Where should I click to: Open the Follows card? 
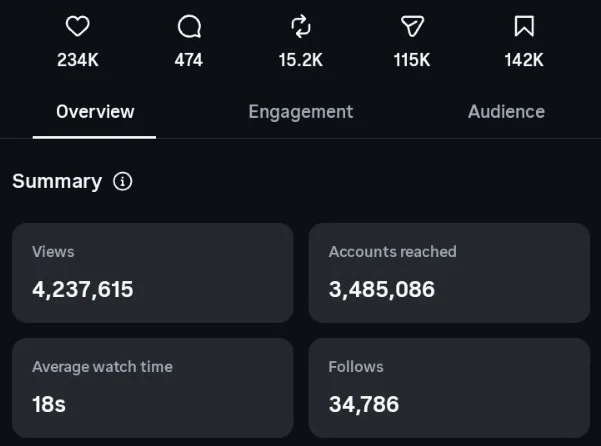(449, 388)
